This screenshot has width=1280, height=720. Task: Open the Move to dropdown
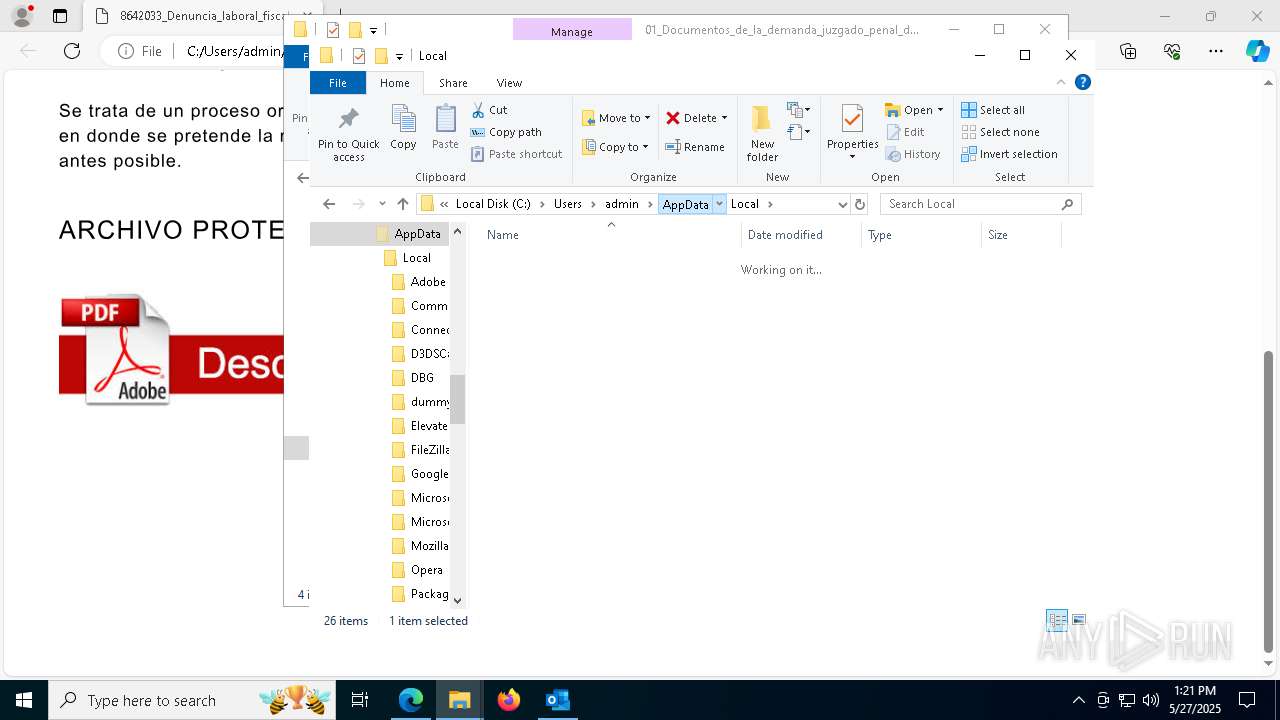coord(616,118)
